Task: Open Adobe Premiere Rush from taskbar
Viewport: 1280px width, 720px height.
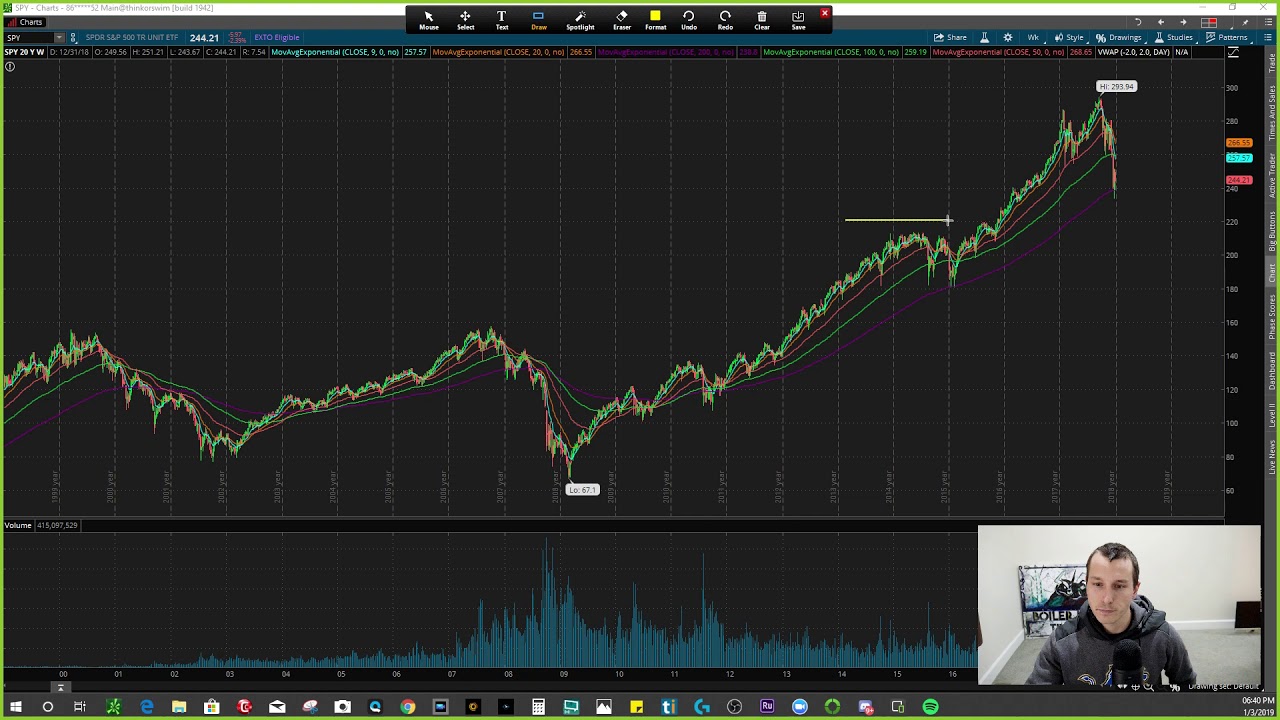Action: (767, 707)
